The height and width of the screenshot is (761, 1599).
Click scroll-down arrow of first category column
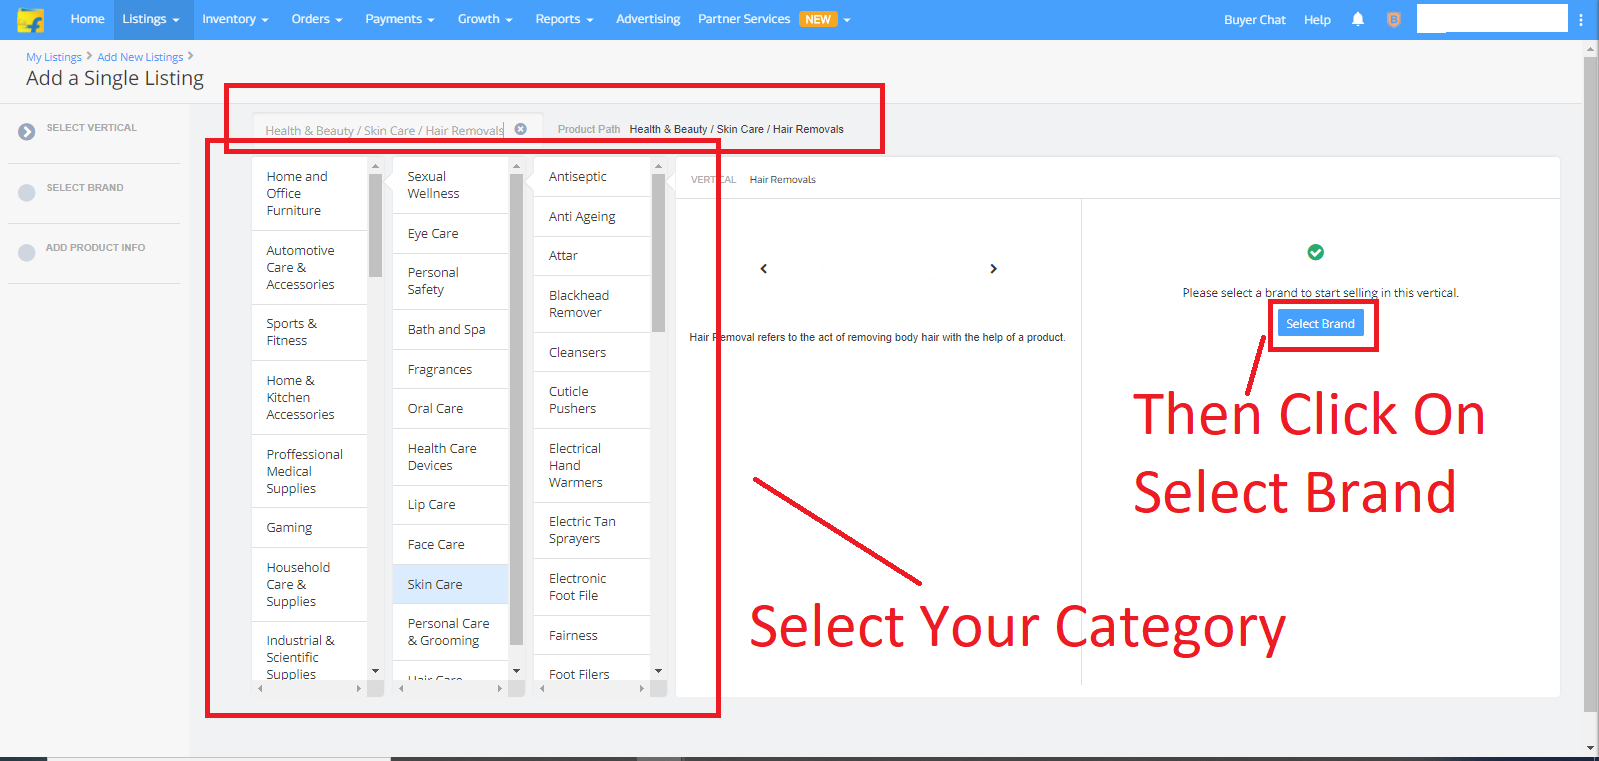click(x=376, y=671)
